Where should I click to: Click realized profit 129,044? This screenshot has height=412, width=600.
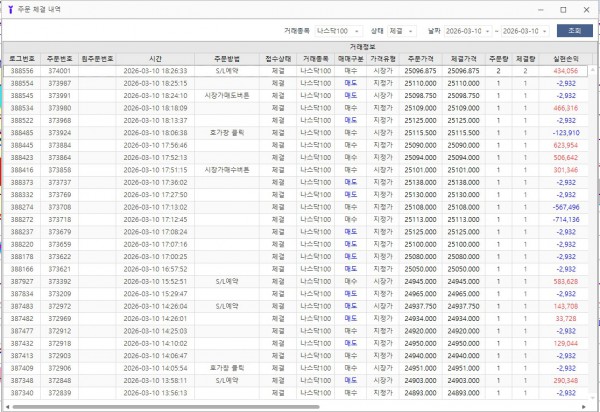[566, 343]
